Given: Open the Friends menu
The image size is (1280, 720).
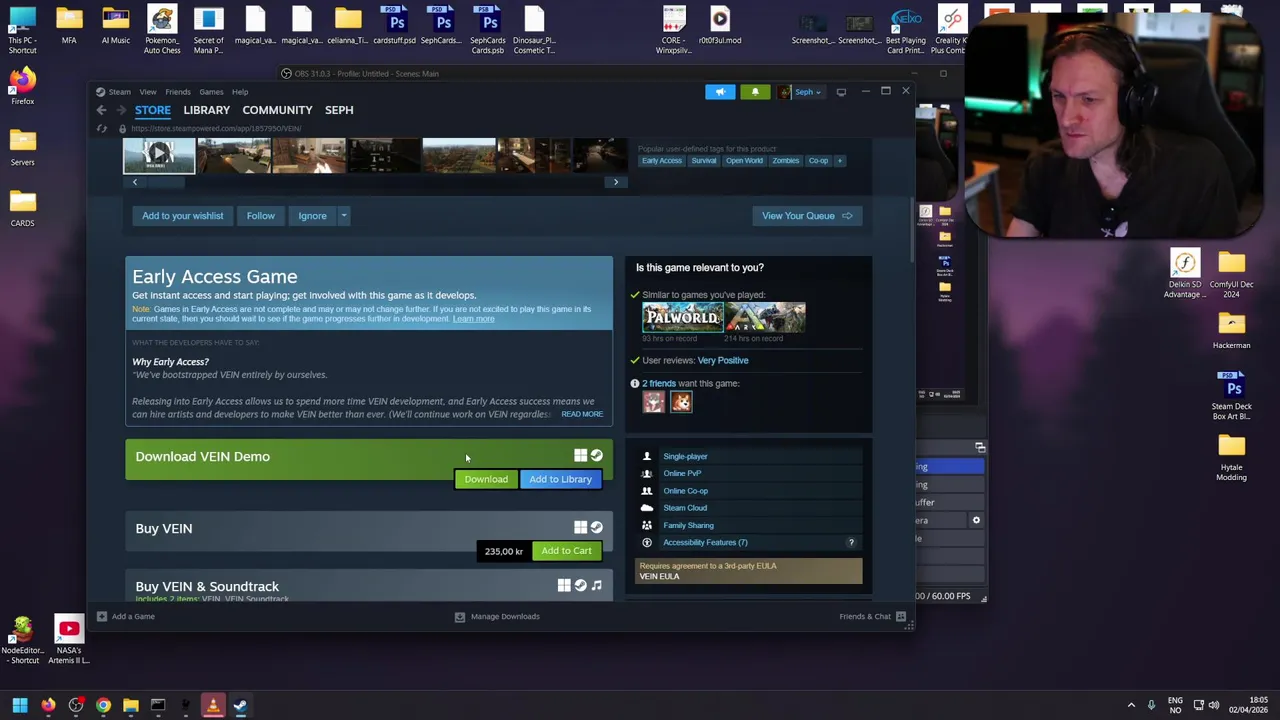Looking at the screenshot, I should point(178,92).
